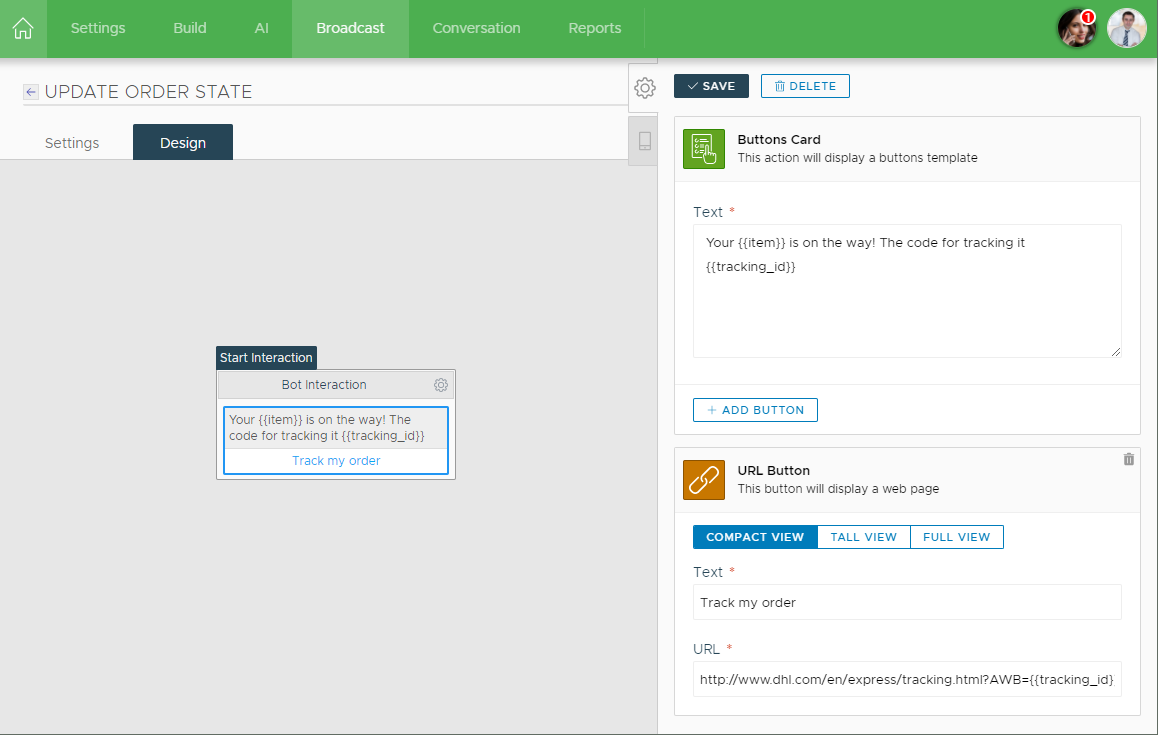Open Bot Interaction gear settings

point(441,385)
